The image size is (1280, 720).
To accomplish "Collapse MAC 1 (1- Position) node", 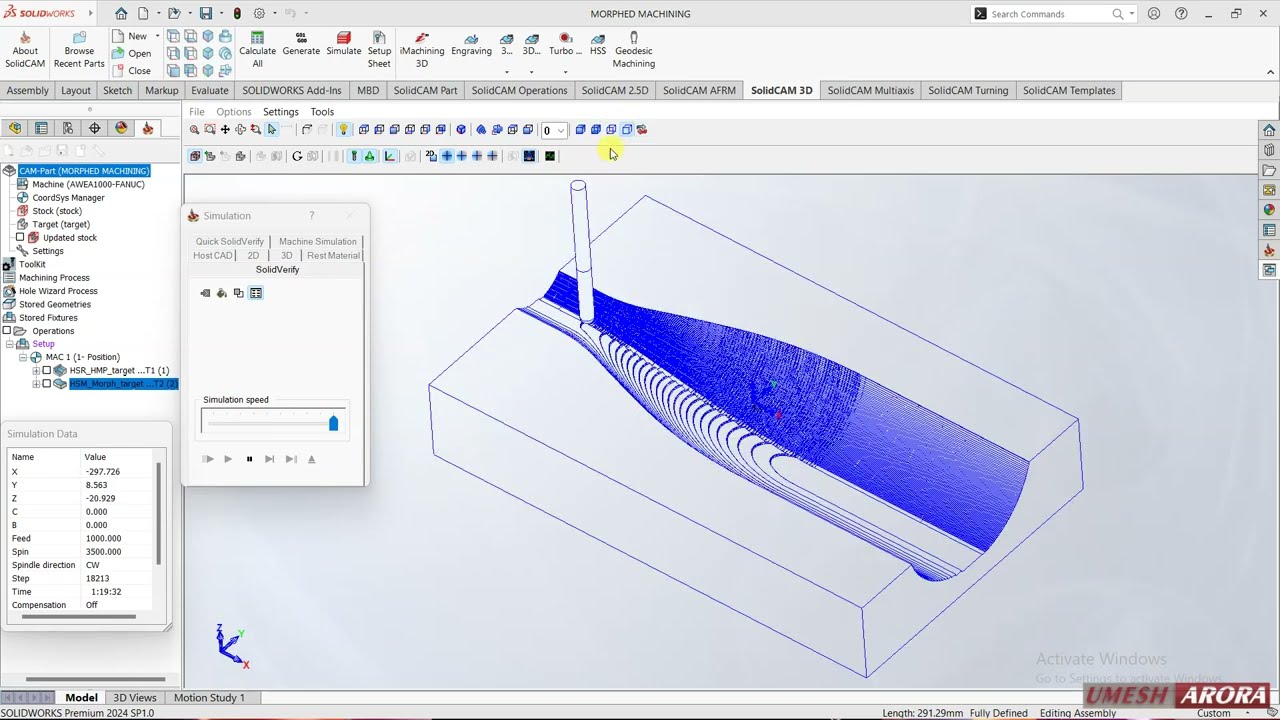I will click(x=23, y=357).
